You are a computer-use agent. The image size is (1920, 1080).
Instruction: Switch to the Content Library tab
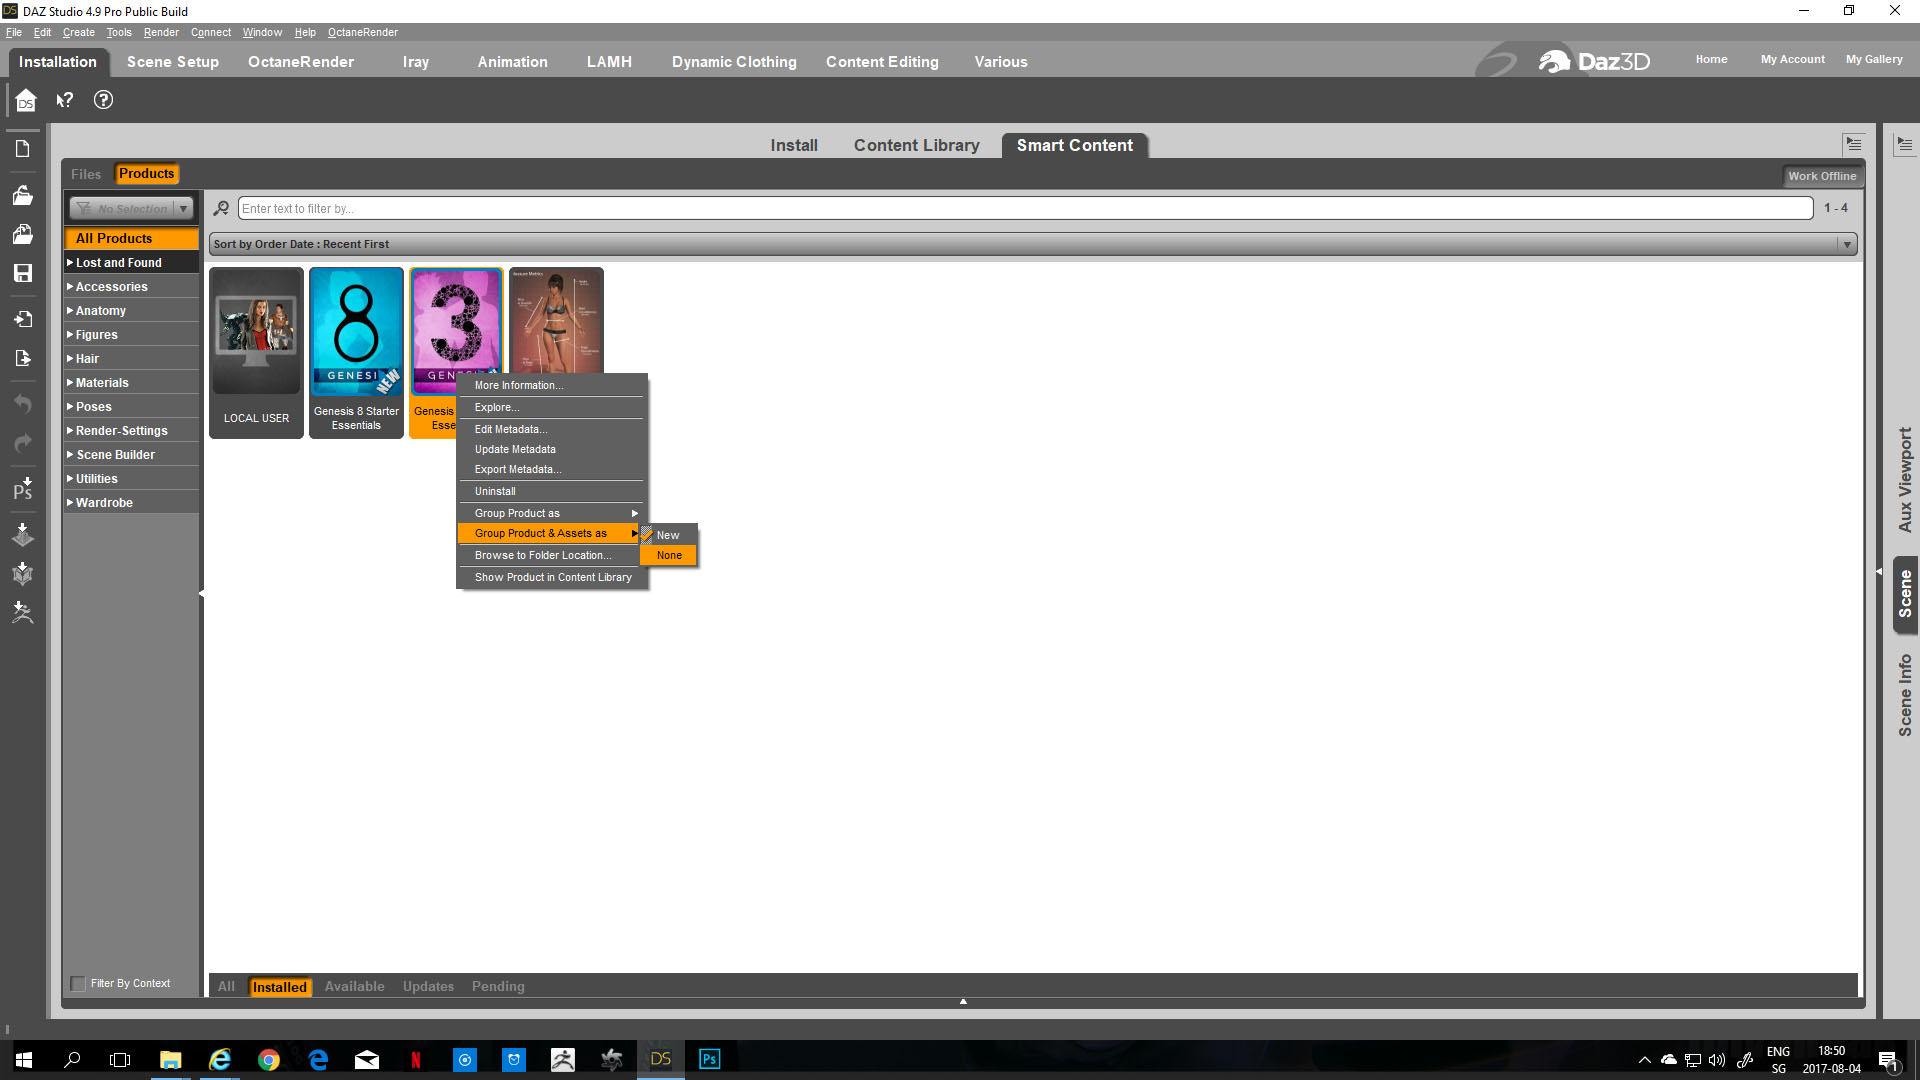click(916, 146)
